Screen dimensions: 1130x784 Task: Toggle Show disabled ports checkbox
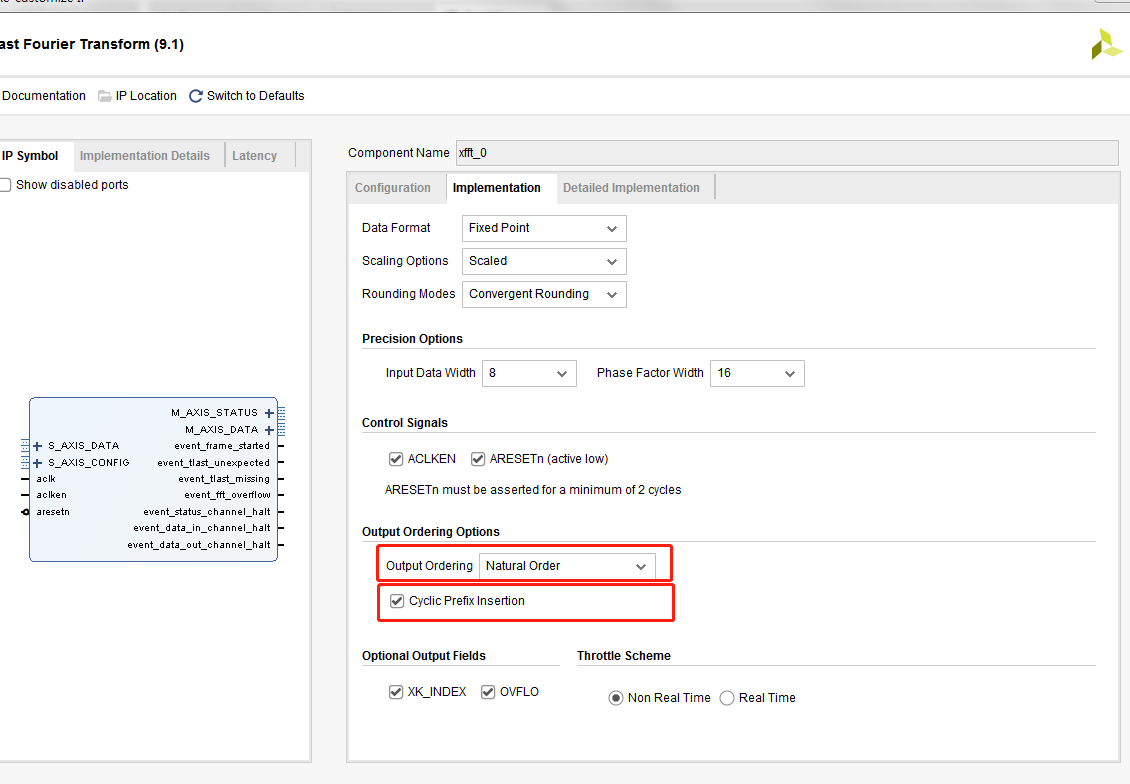click(x=5, y=184)
